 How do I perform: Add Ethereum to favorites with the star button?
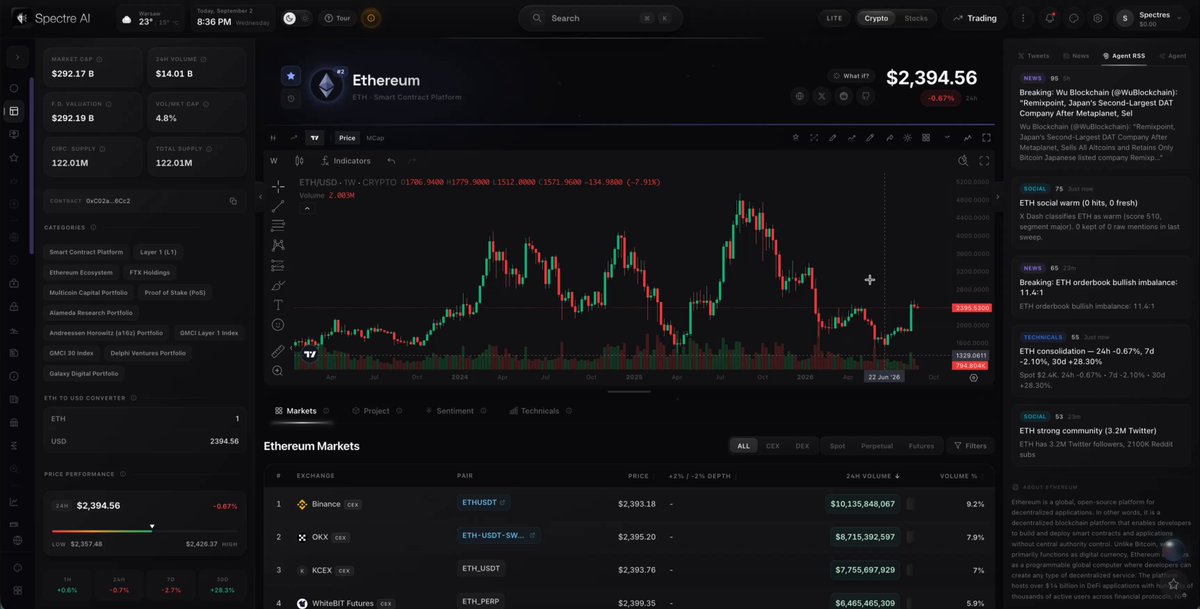click(x=290, y=75)
